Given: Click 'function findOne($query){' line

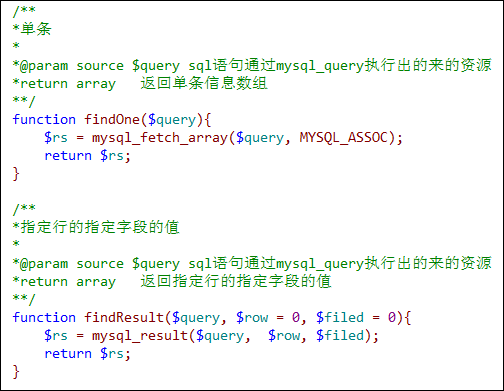Looking at the screenshot, I should tap(112, 120).
